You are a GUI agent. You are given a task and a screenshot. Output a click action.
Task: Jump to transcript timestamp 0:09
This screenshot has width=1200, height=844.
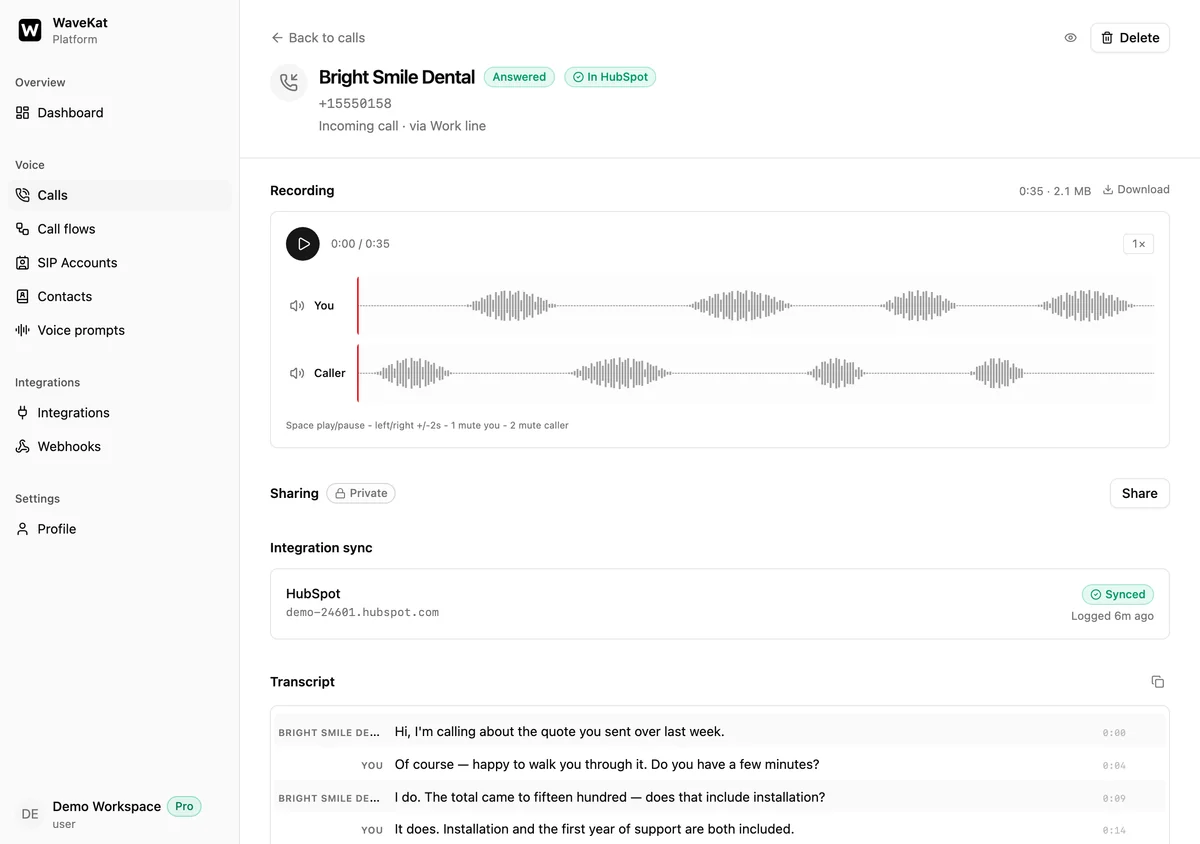pos(1114,799)
